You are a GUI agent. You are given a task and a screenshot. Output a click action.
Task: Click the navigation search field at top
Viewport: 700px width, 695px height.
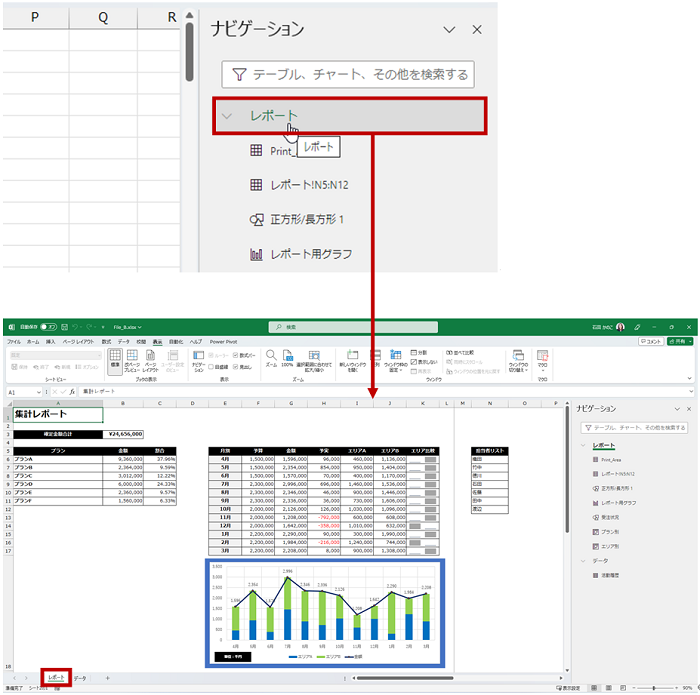click(x=347, y=74)
